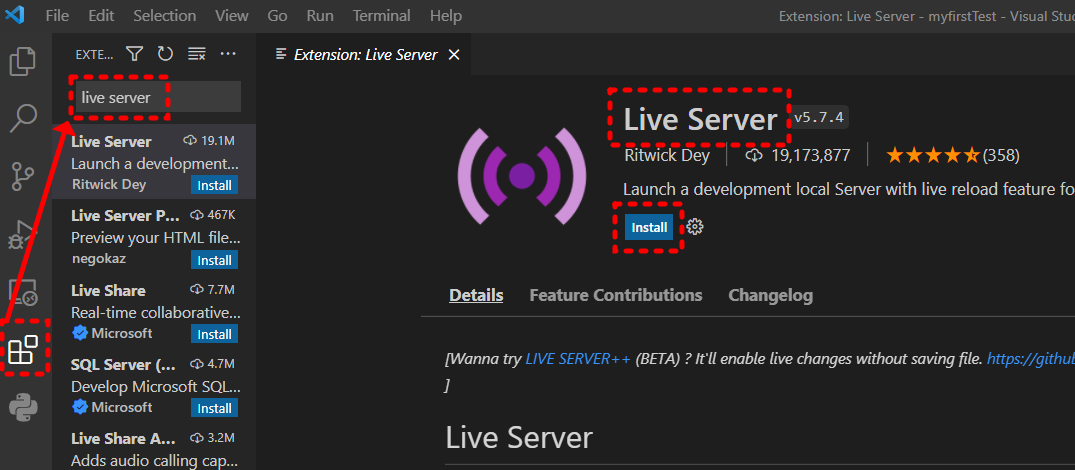The width and height of the screenshot is (1075, 470).
Task: Open the Selection menu
Action: (x=165, y=15)
